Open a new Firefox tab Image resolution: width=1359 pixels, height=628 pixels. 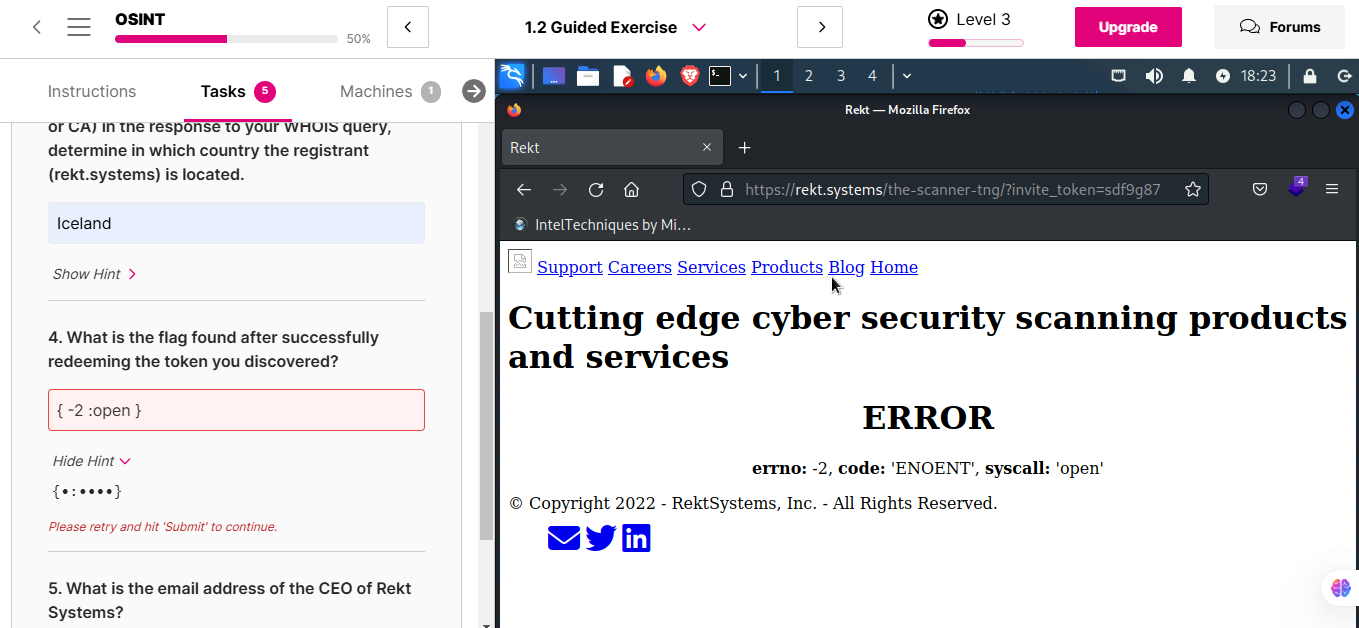[744, 148]
